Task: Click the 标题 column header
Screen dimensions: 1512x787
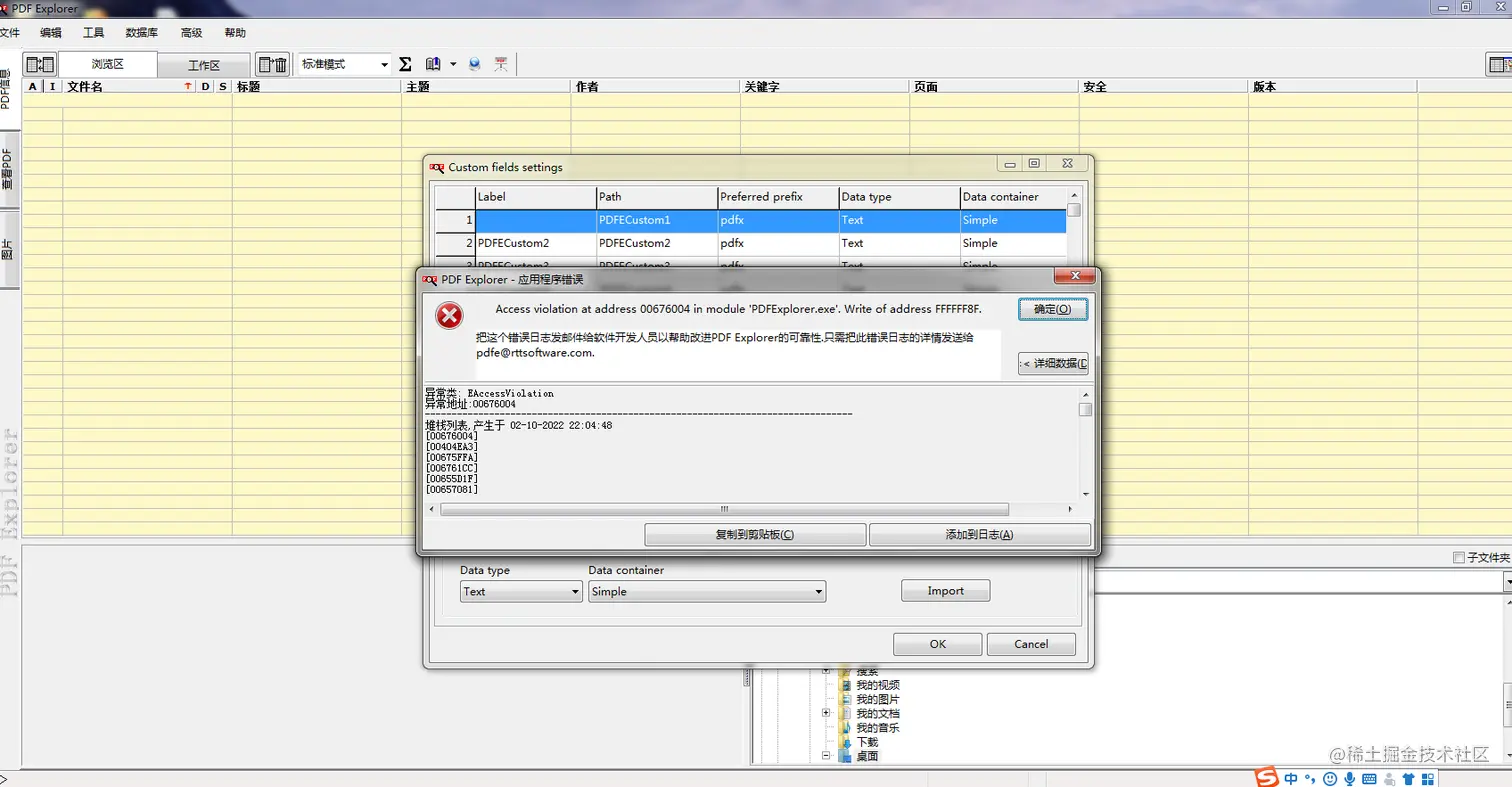Action: point(317,87)
